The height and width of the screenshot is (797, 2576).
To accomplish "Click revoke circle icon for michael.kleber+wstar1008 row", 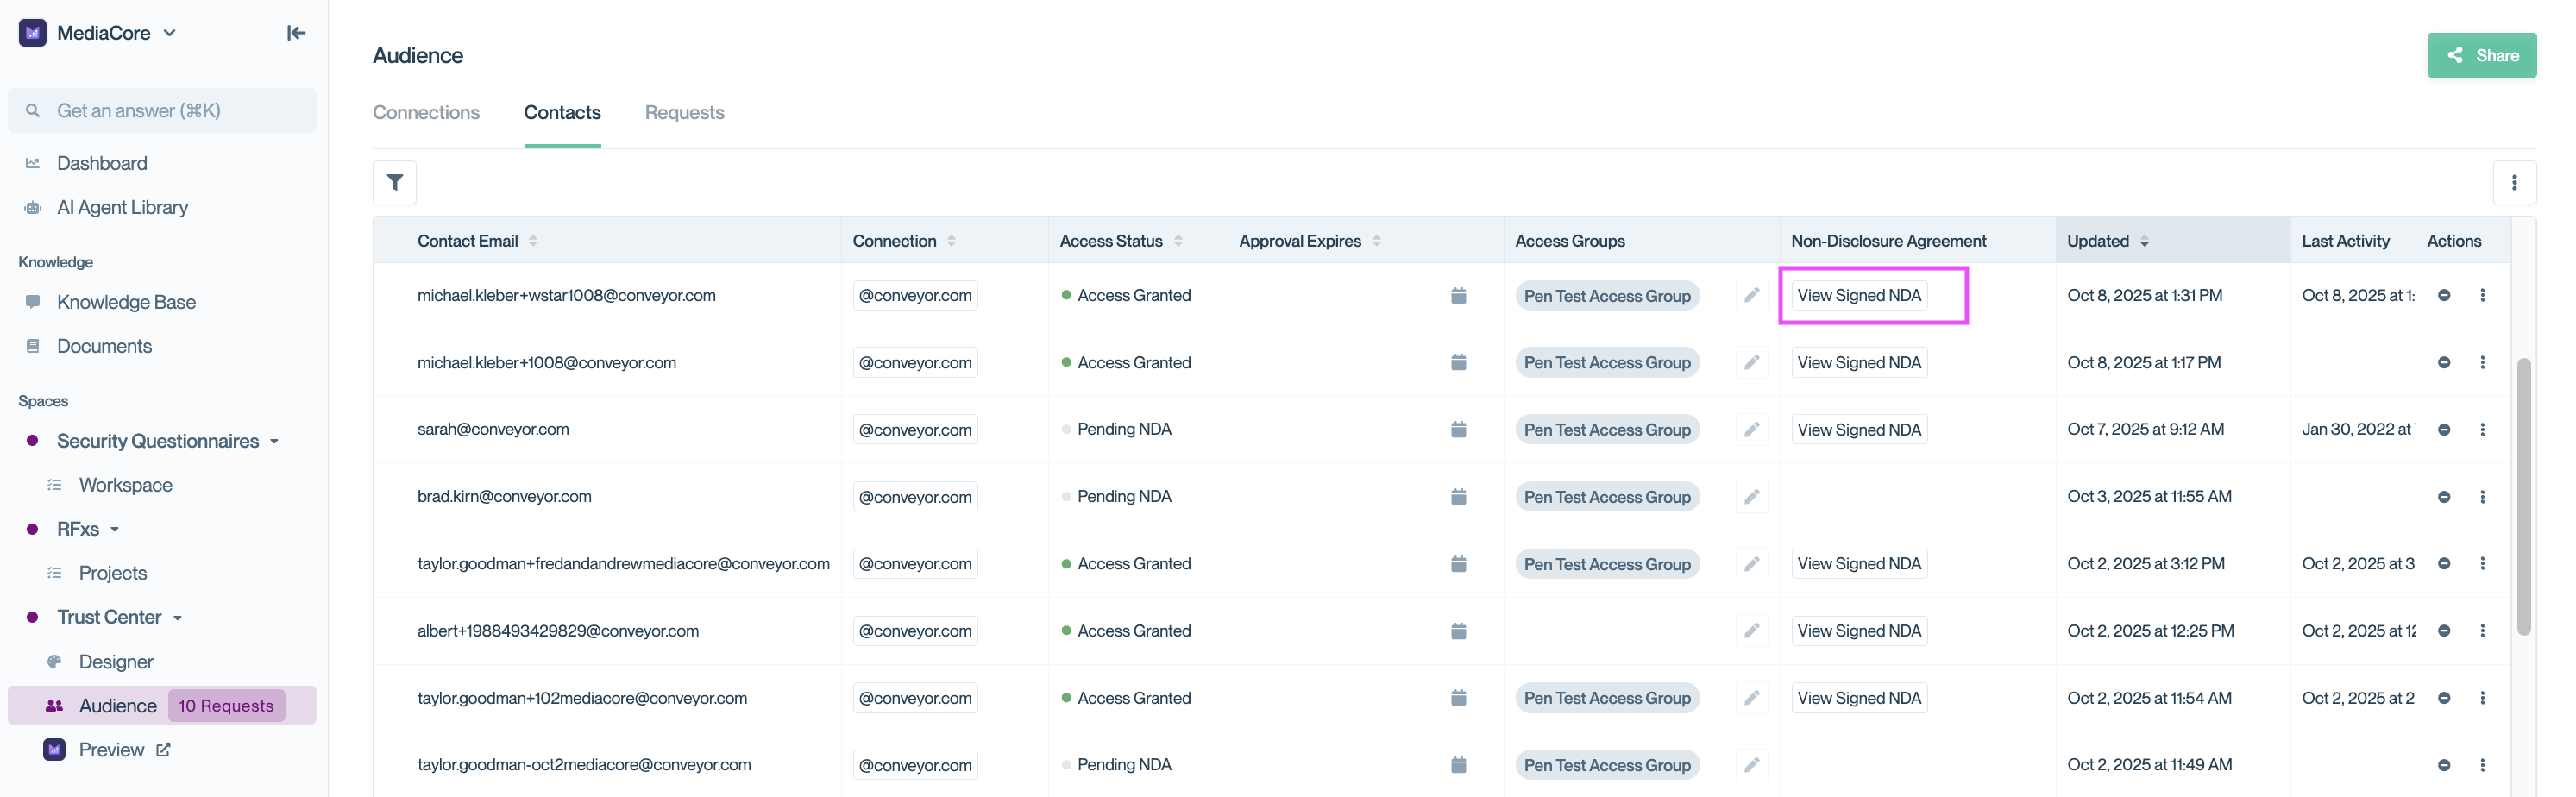I will click(2443, 295).
